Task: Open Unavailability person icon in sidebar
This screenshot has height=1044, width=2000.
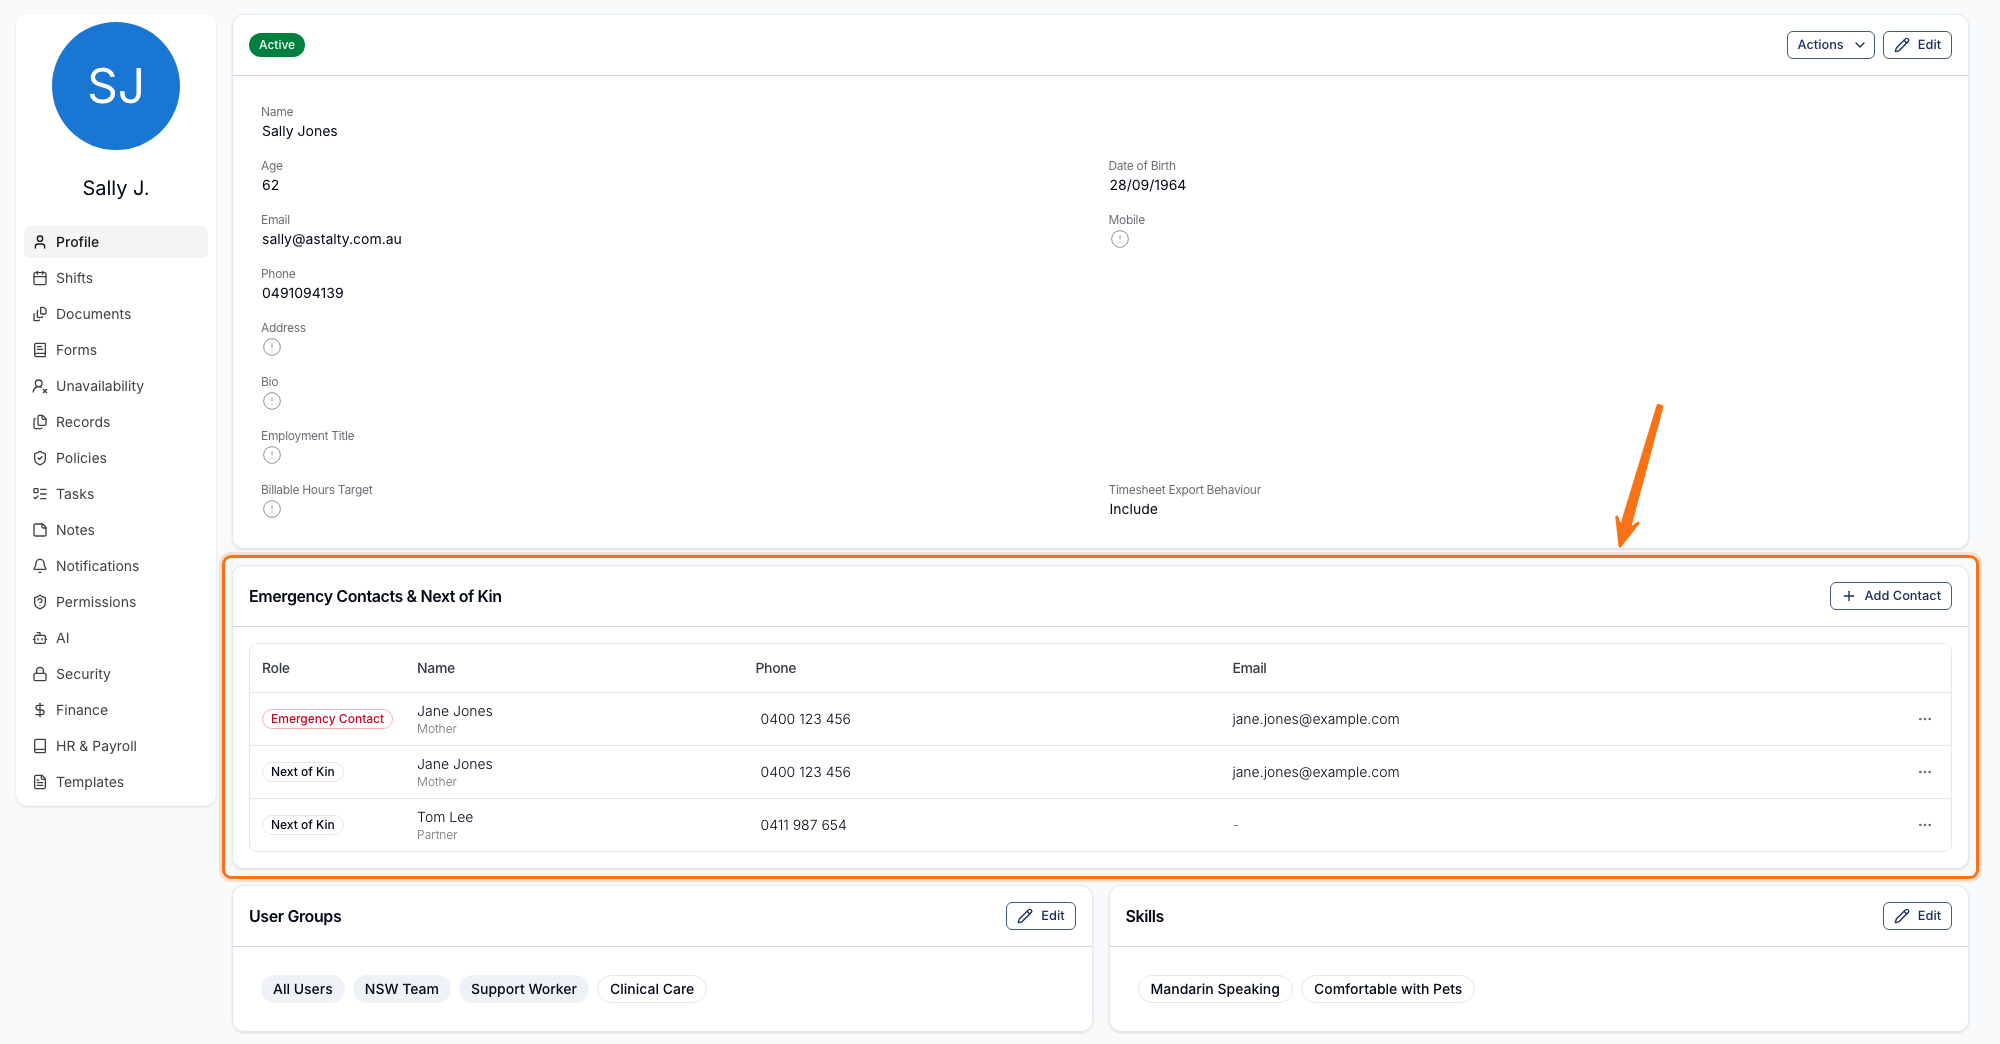Action: (40, 386)
